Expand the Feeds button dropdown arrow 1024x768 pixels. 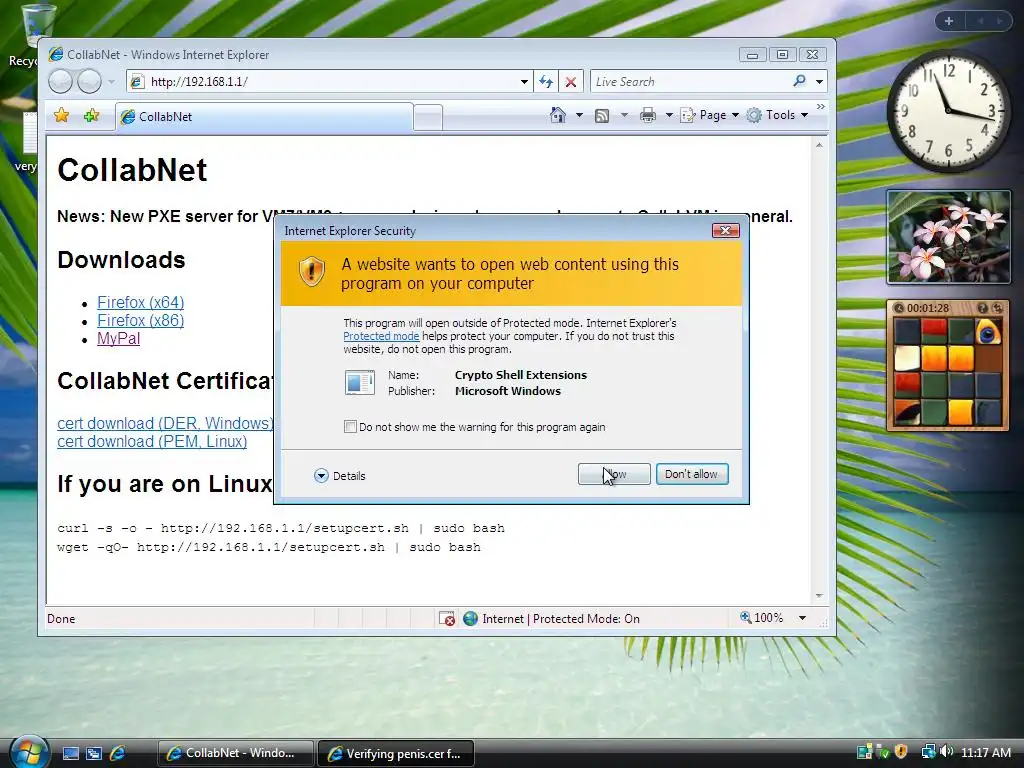[624, 116]
